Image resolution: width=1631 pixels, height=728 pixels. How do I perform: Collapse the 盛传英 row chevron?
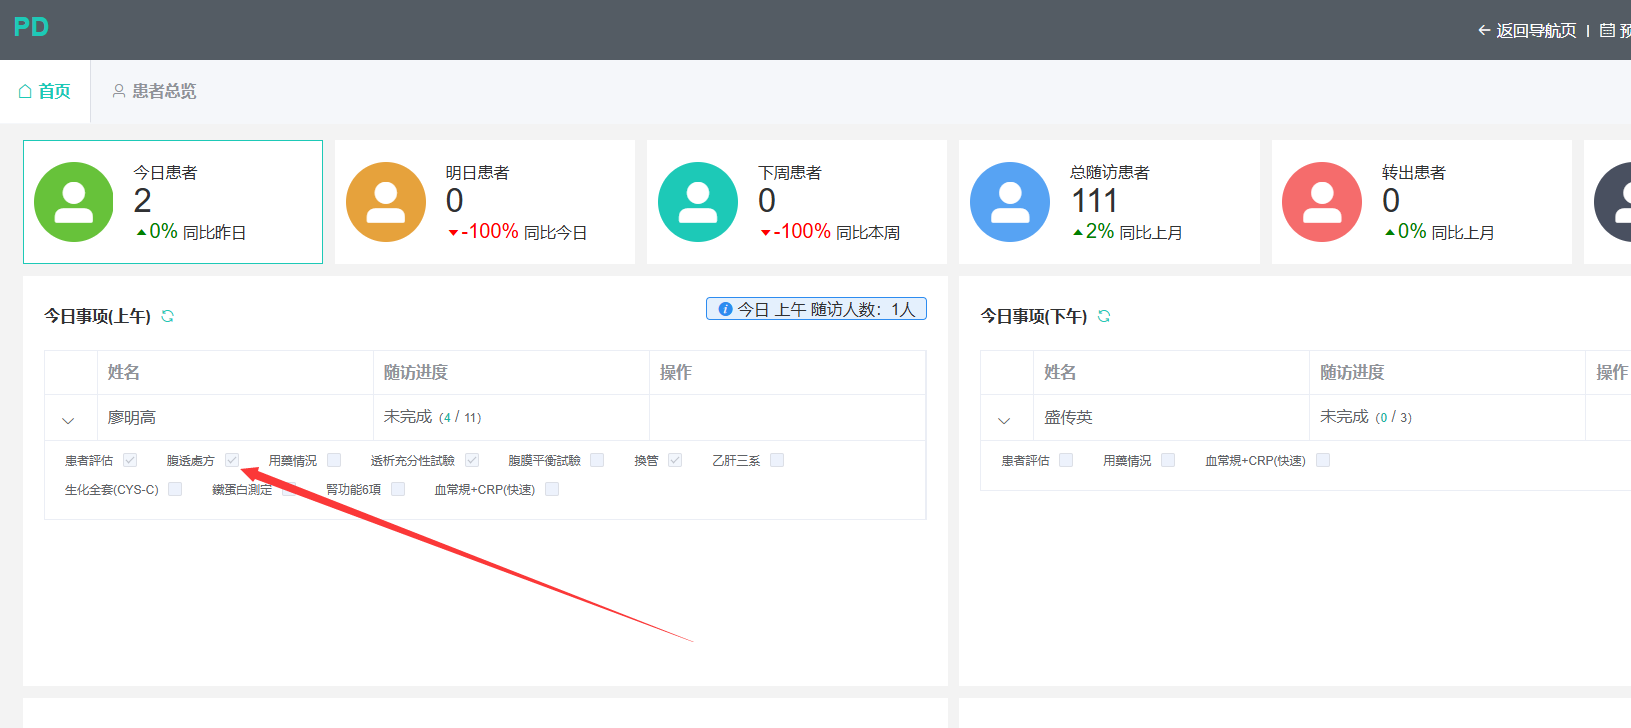(x=1004, y=420)
